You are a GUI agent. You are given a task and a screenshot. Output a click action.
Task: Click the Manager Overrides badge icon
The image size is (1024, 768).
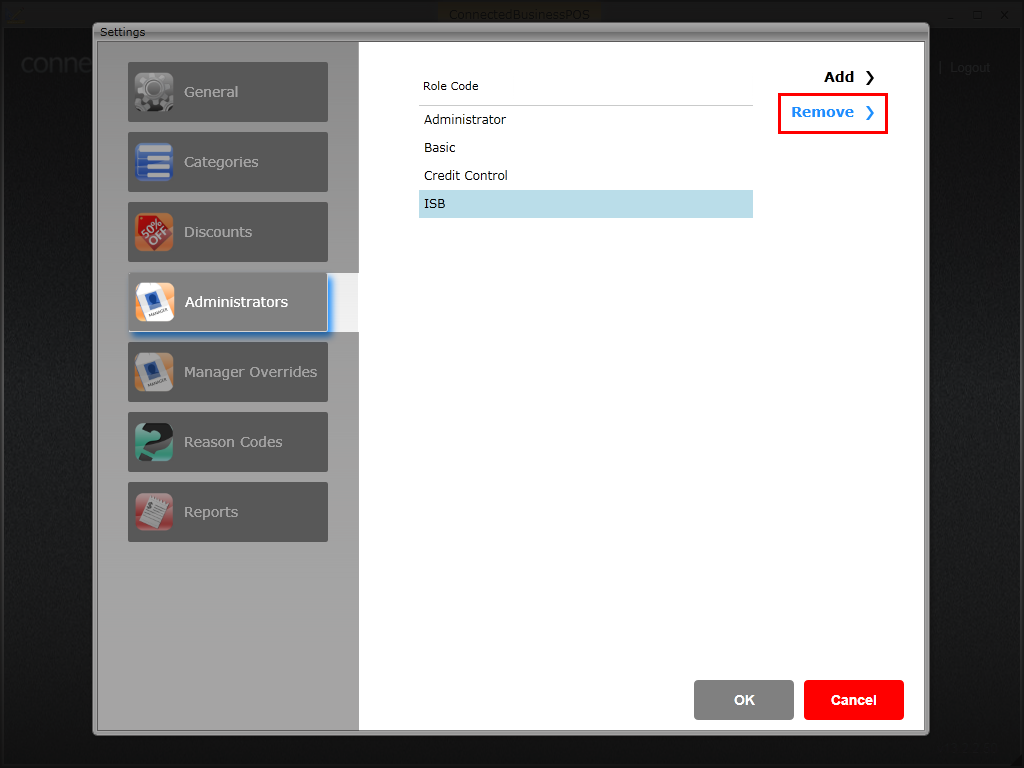coord(154,372)
